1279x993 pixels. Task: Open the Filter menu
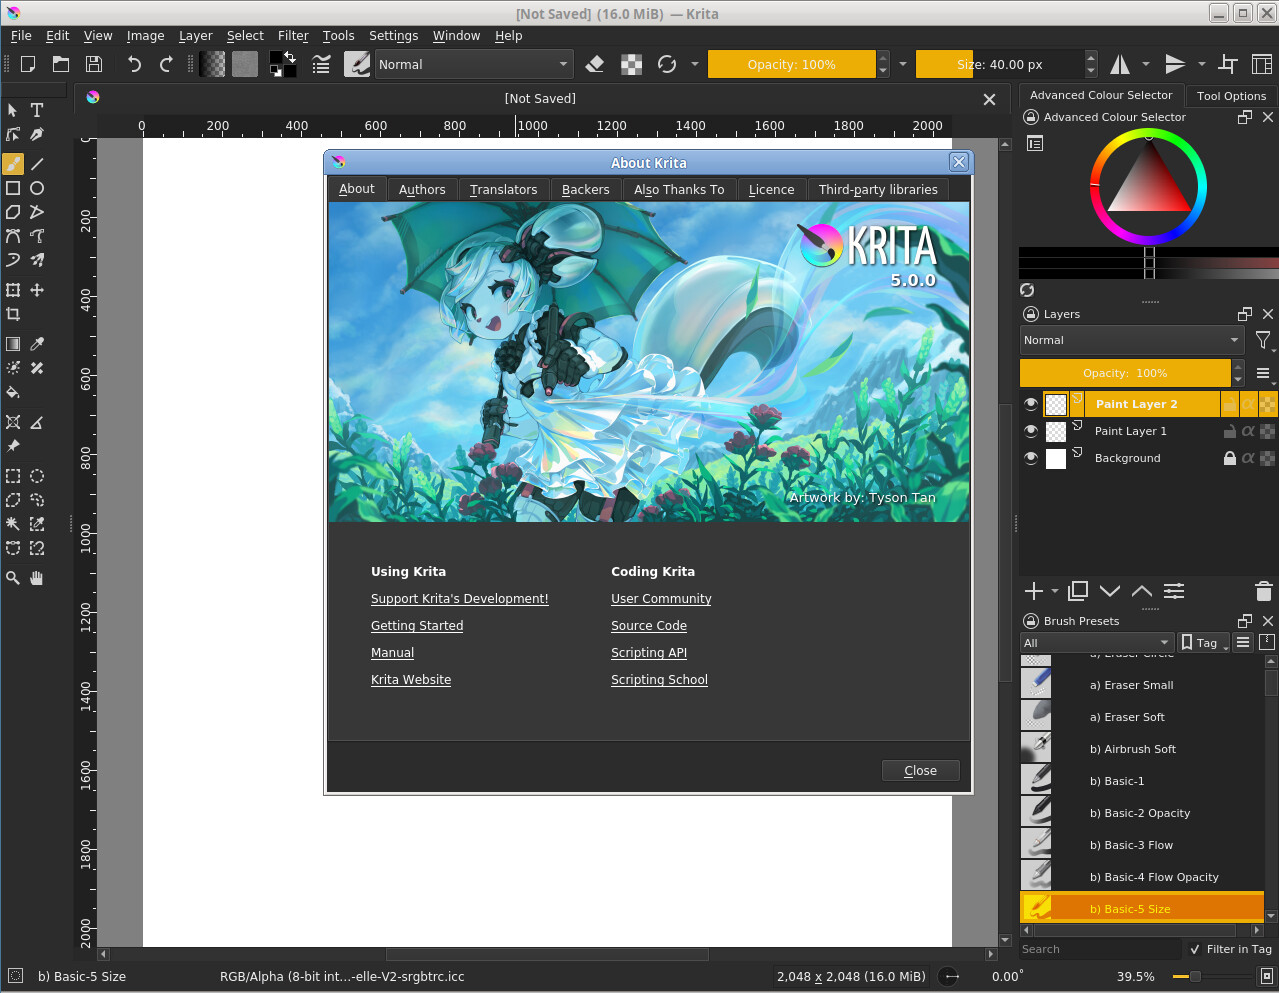293,35
